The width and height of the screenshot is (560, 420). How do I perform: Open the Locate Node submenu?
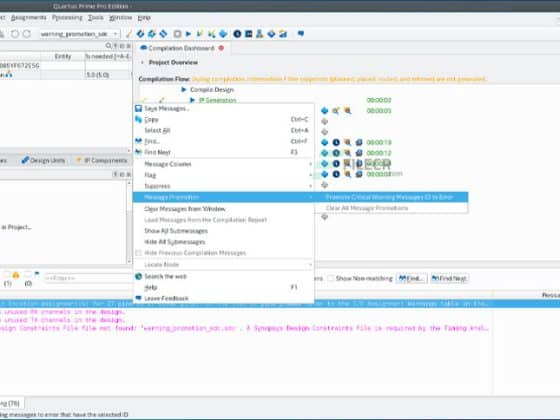(x=224, y=265)
